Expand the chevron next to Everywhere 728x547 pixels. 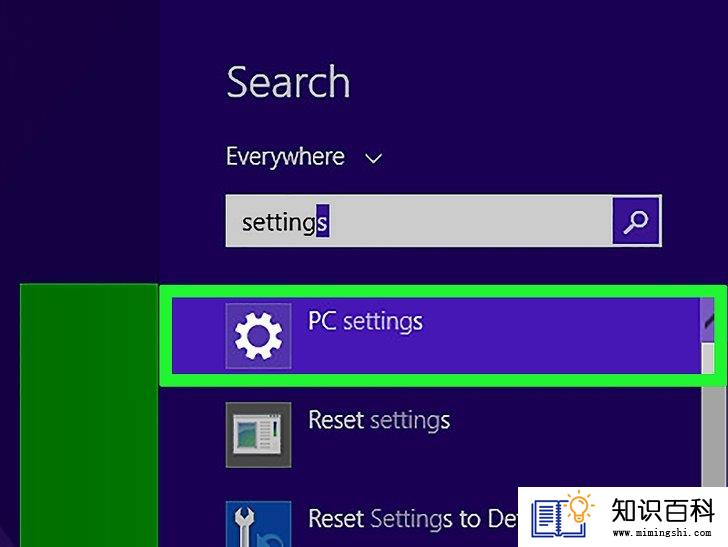pyautogui.click(x=373, y=159)
